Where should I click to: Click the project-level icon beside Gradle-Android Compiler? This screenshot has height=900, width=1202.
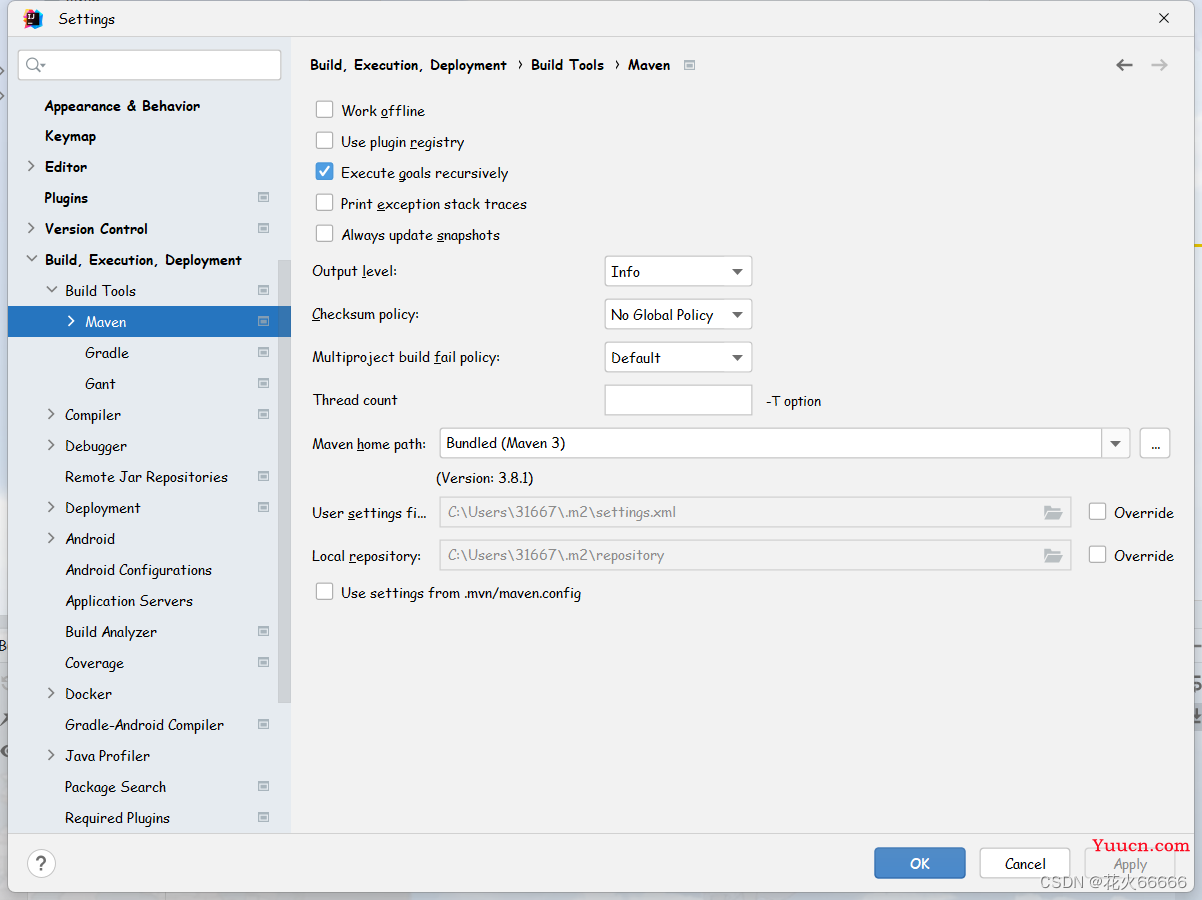pos(263,725)
